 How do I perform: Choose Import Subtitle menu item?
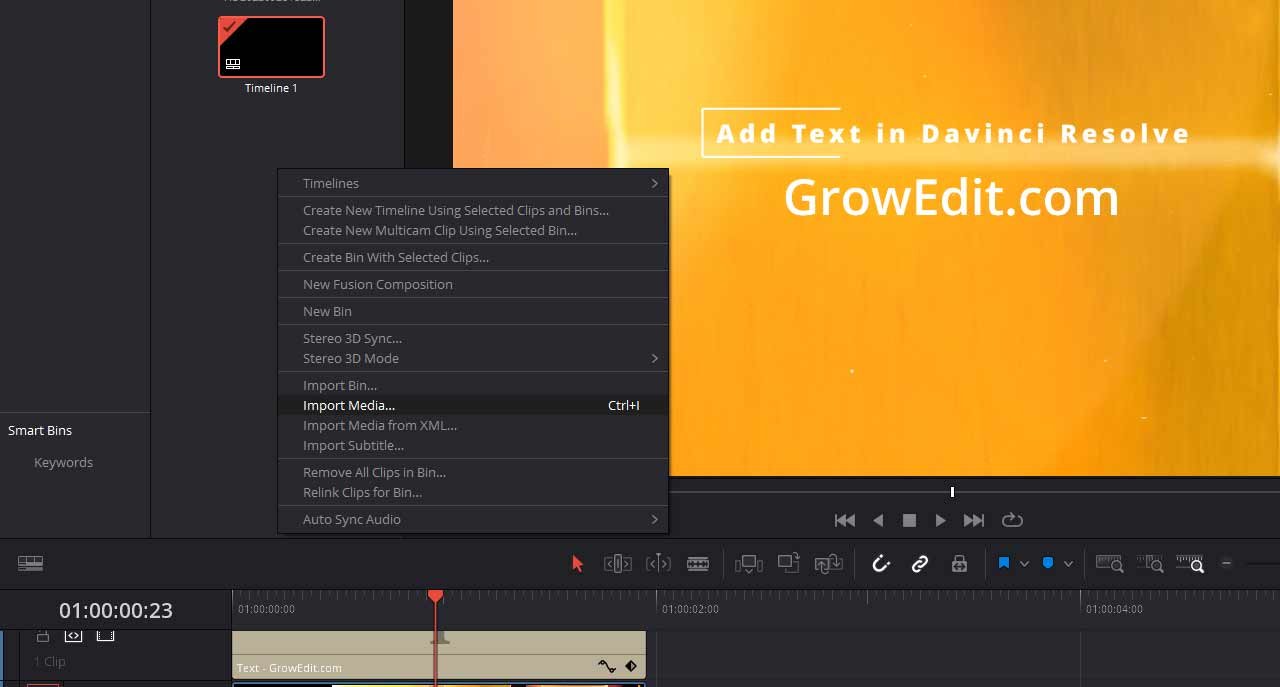(x=473, y=445)
